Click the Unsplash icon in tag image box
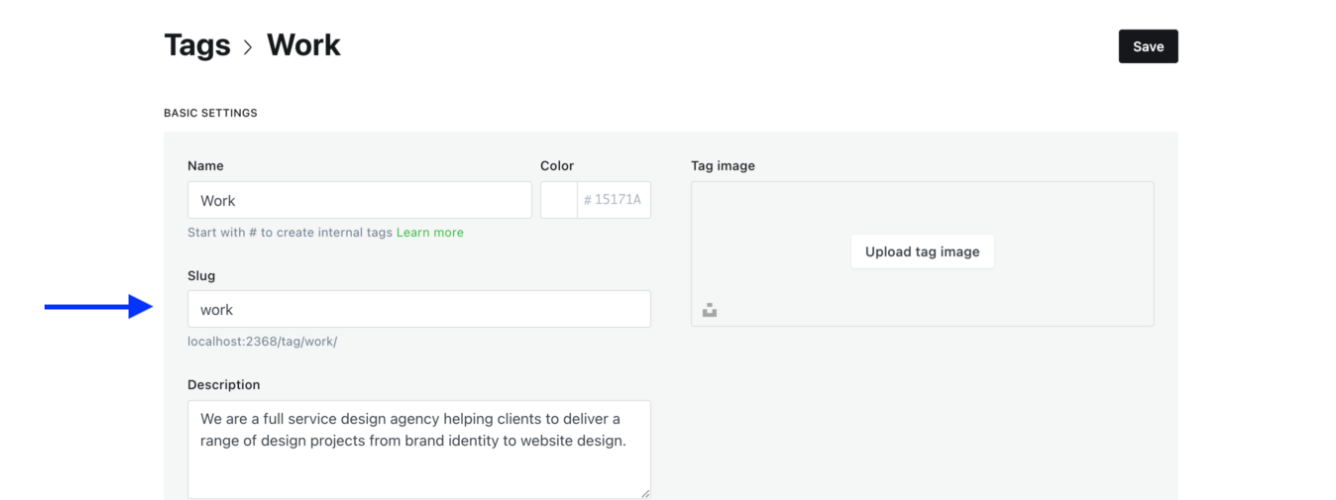Viewport: 1336px width, 500px height. tap(710, 310)
